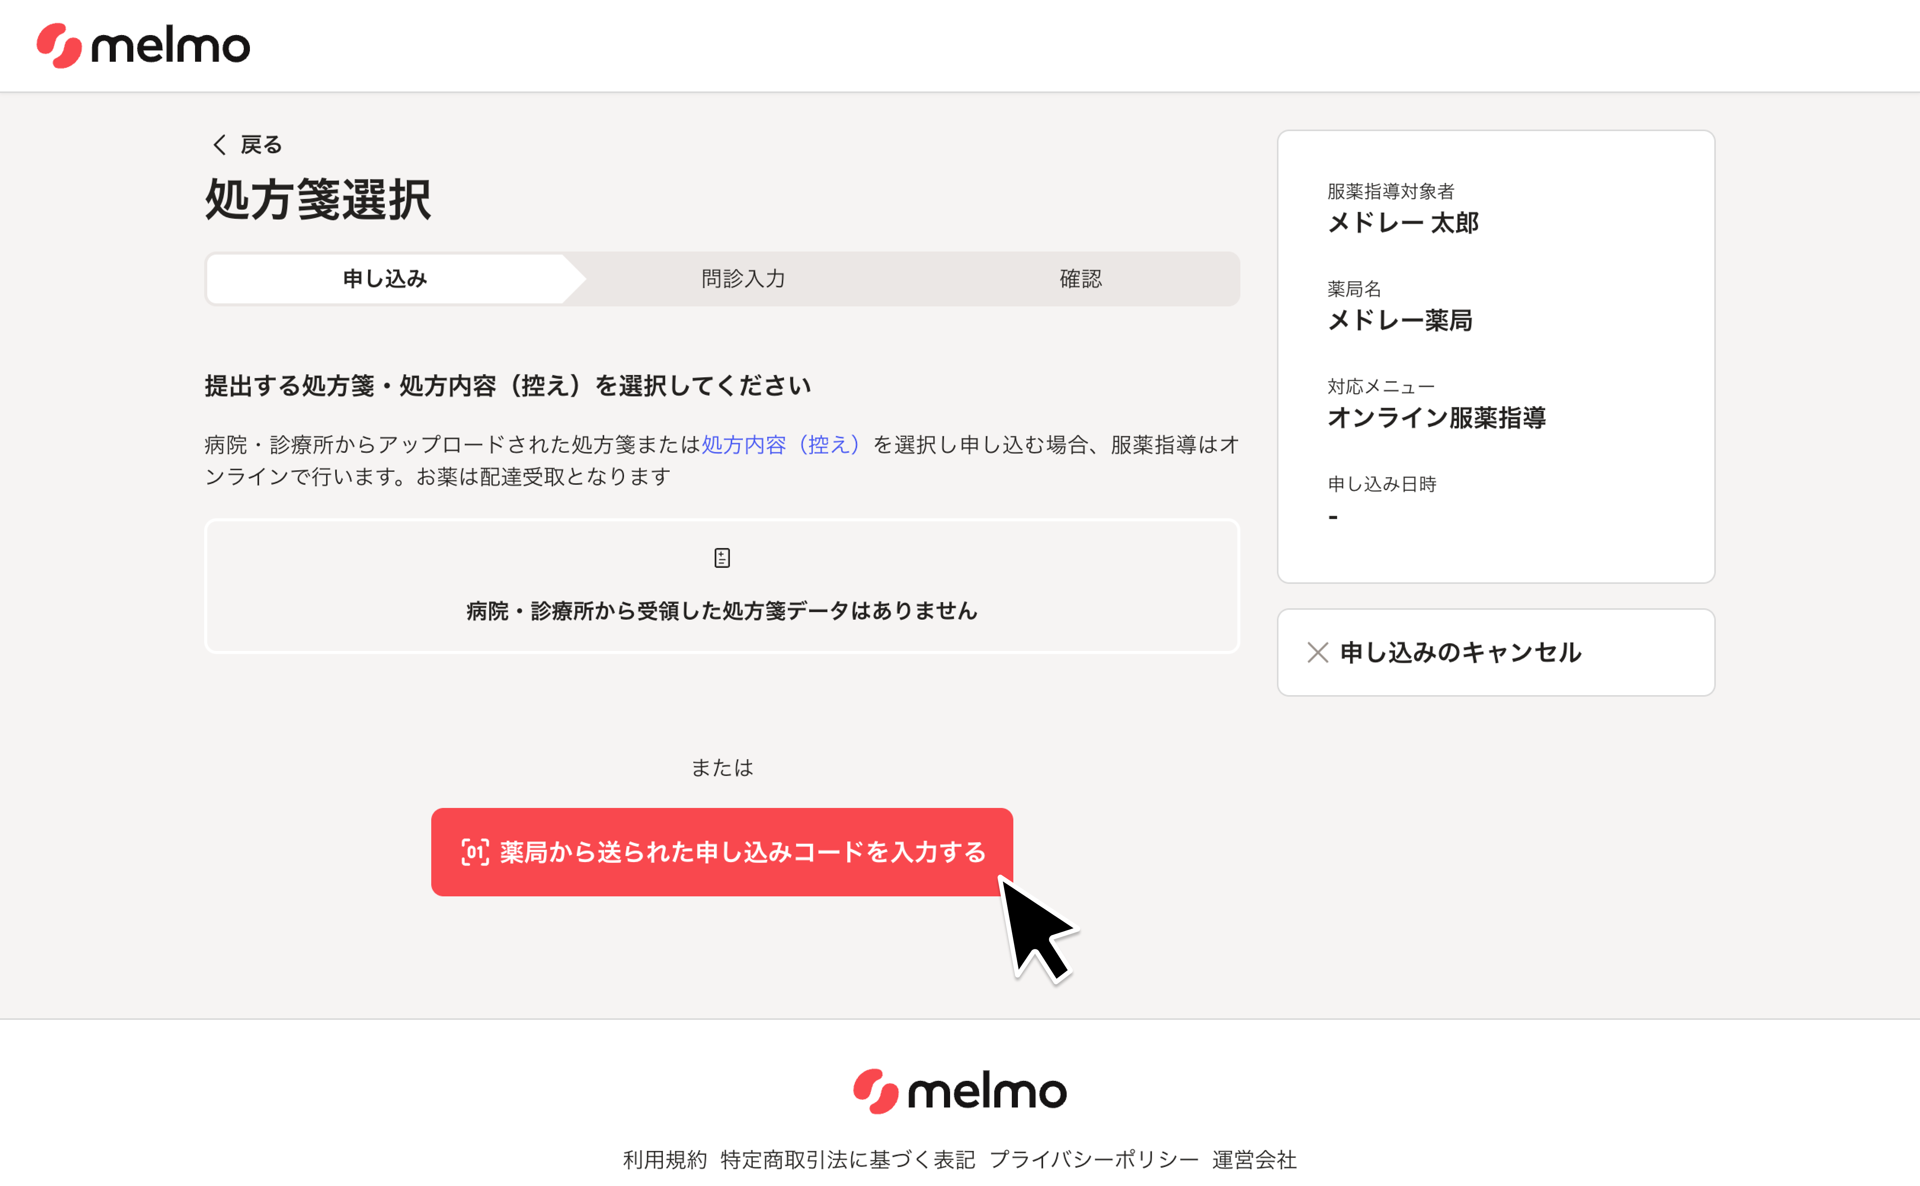Click the melmo logo in the header
The image size is (1920, 1186).
click(x=143, y=46)
